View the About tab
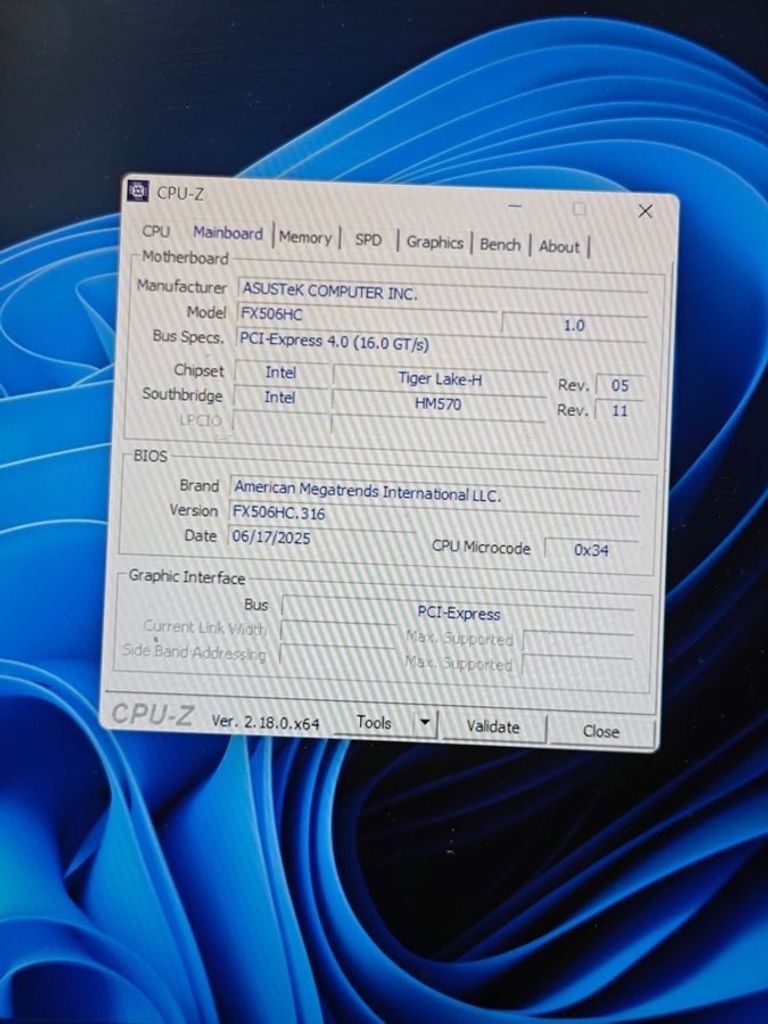Viewport: 768px width, 1024px height. (559, 246)
